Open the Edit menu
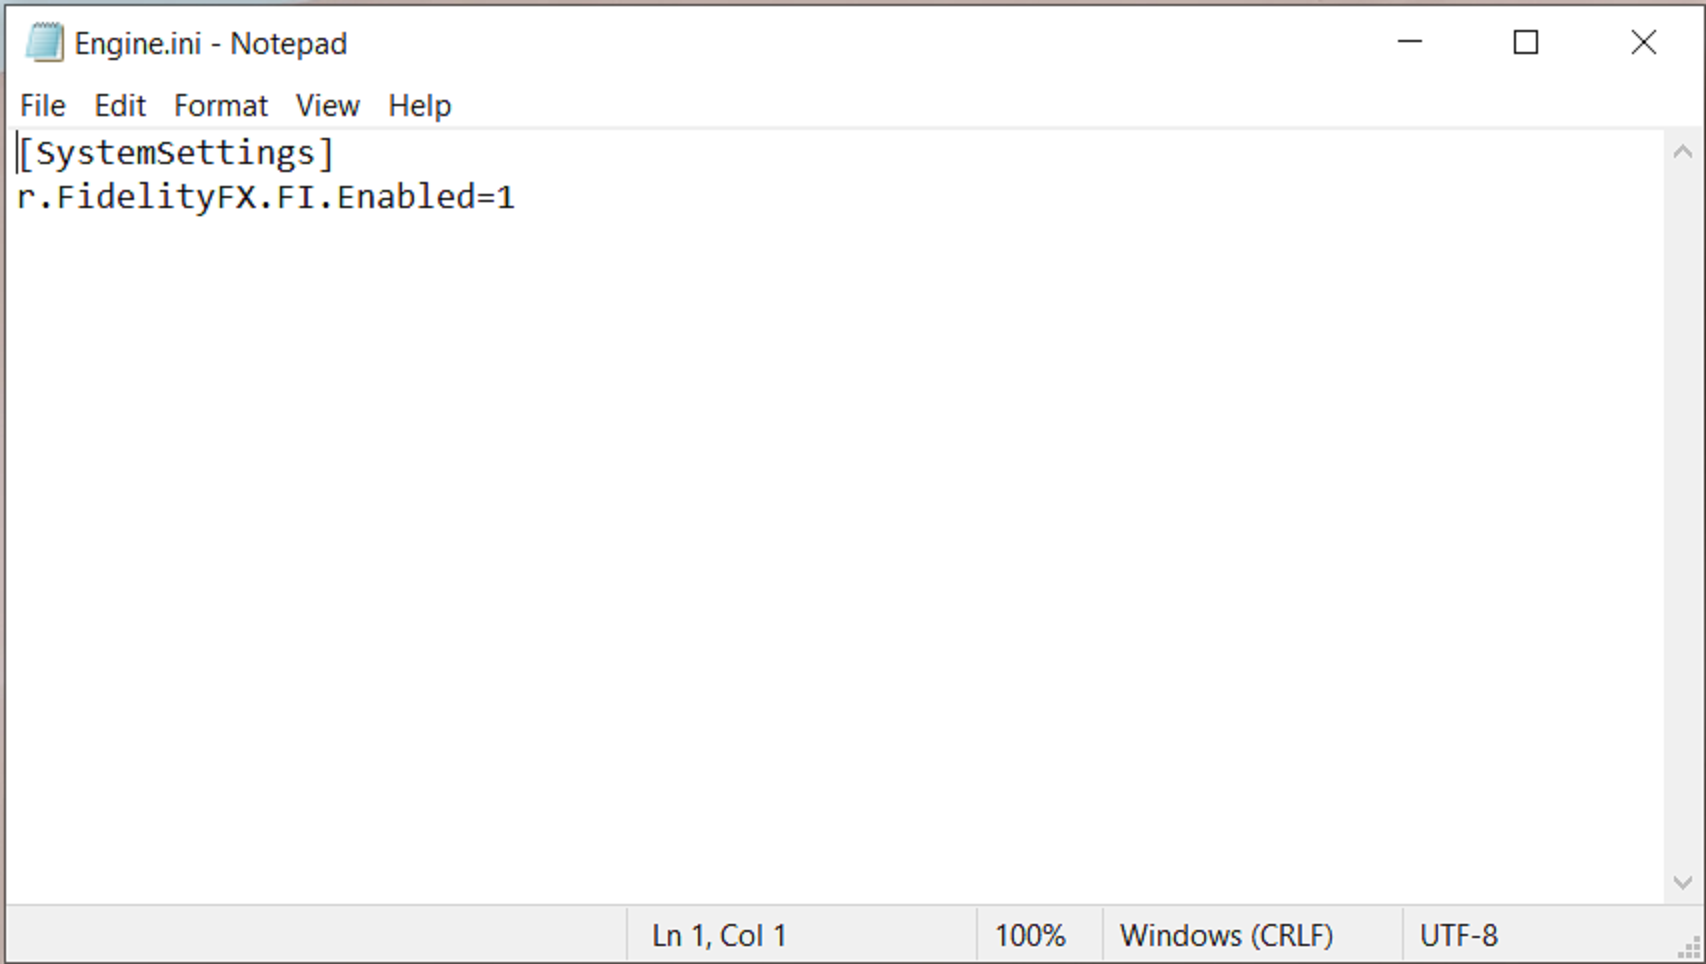The height and width of the screenshot is (964, 1706). [x=120, y=106]
